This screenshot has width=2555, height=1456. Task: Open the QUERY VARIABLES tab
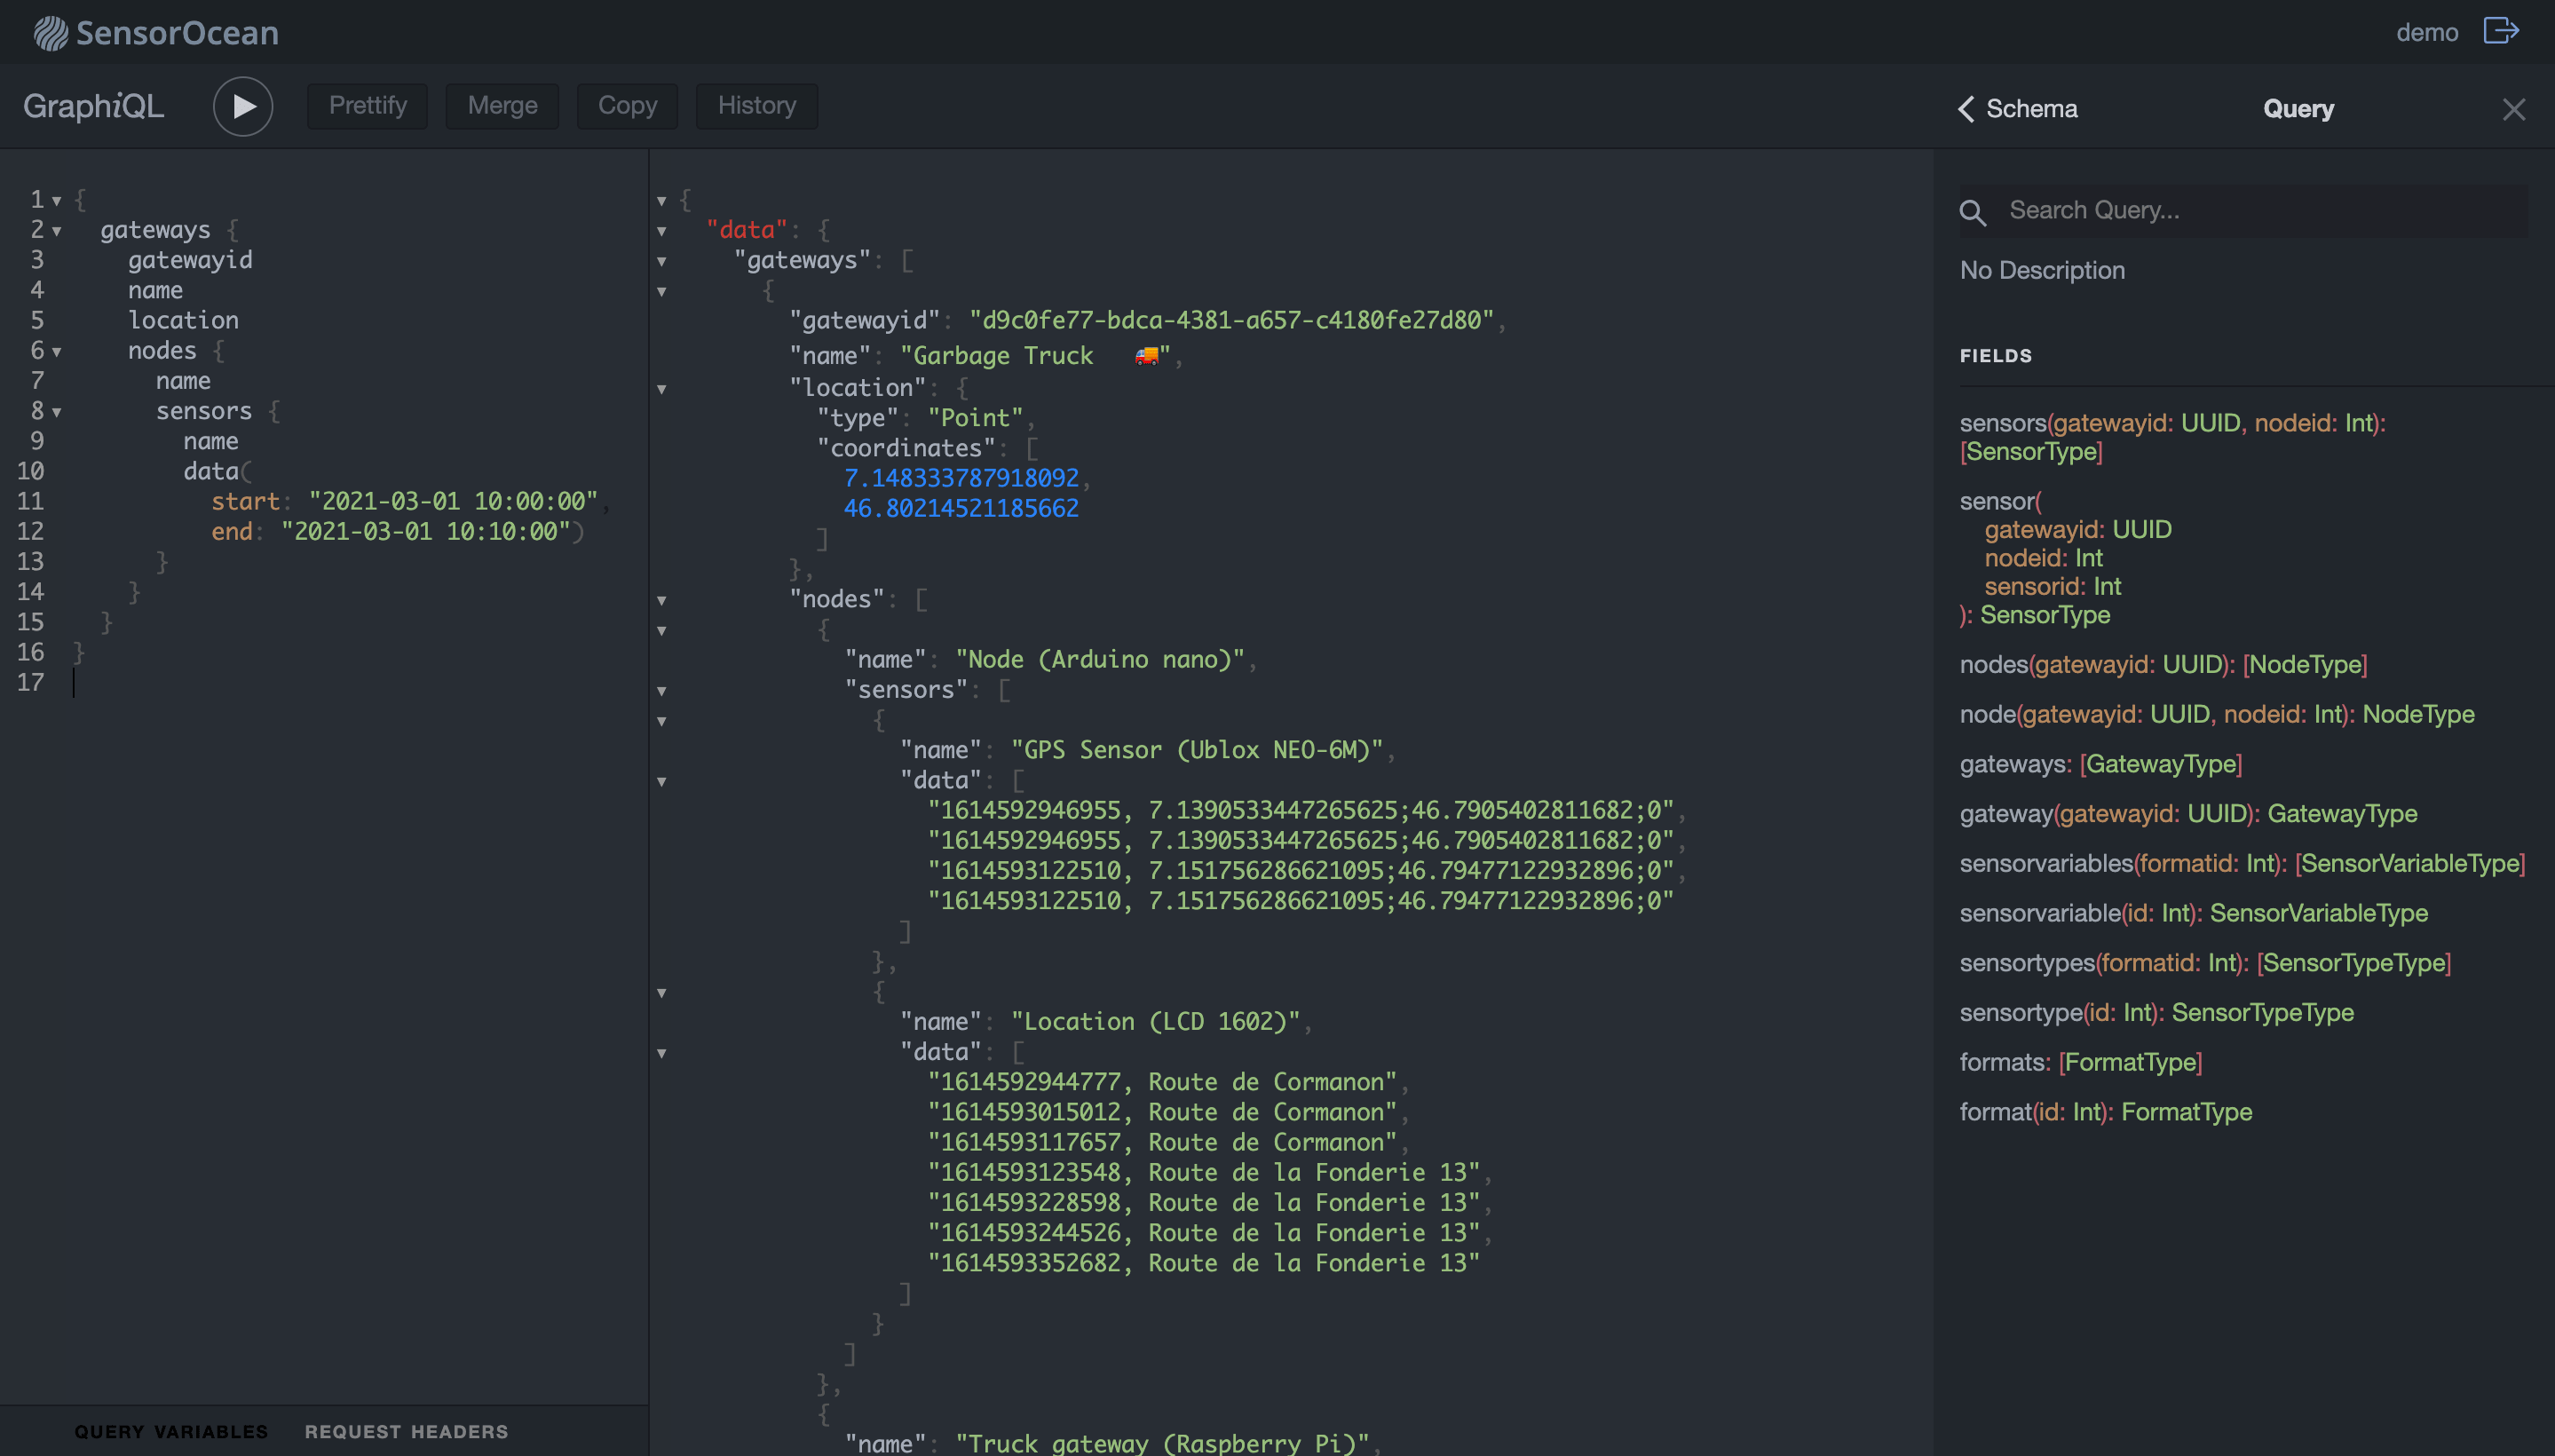(172, 1430)
